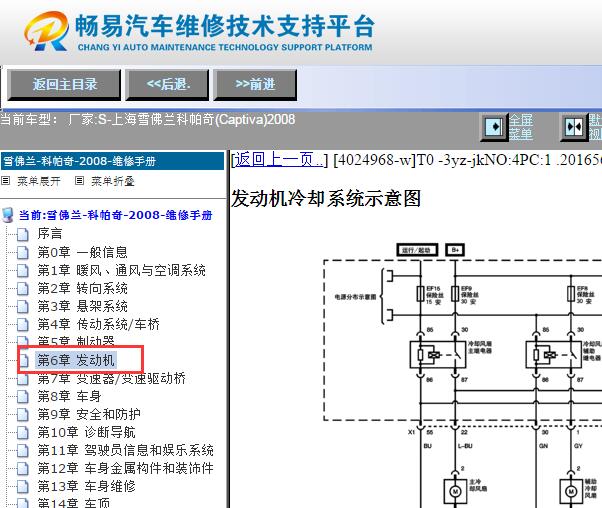Screen dimensions: 602x508
Task: Select 第6章 发动机 chapter
Action: [x=76, y=360]
